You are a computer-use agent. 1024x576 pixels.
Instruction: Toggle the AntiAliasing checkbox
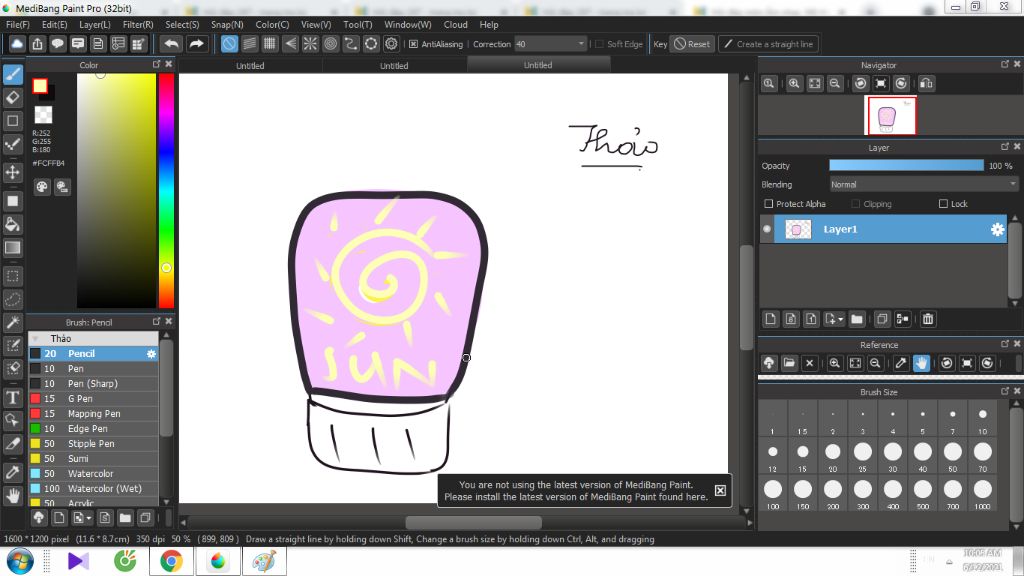click(x=413, y=44)
